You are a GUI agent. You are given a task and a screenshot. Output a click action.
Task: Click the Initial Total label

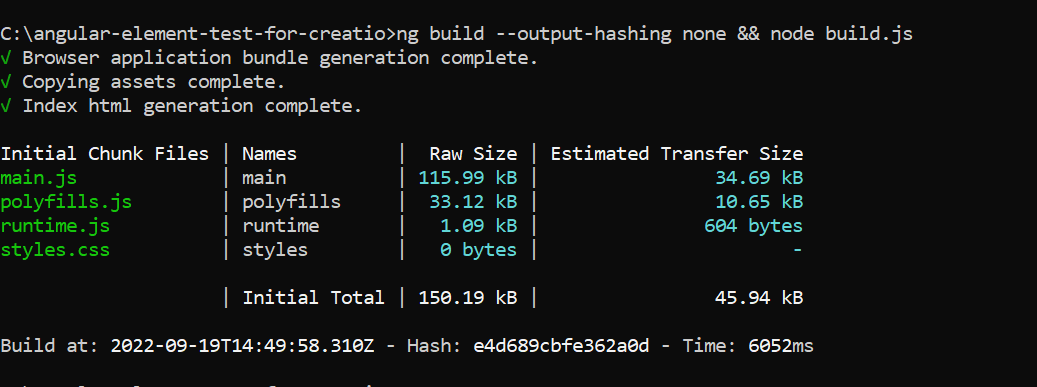tap(313, 298)
